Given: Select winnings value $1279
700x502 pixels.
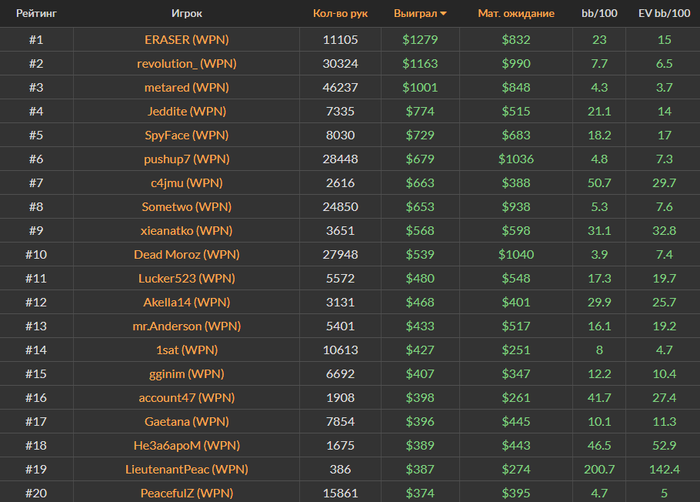Looking at the screenshot, I should pyautogui.click(x=420, y=40).
